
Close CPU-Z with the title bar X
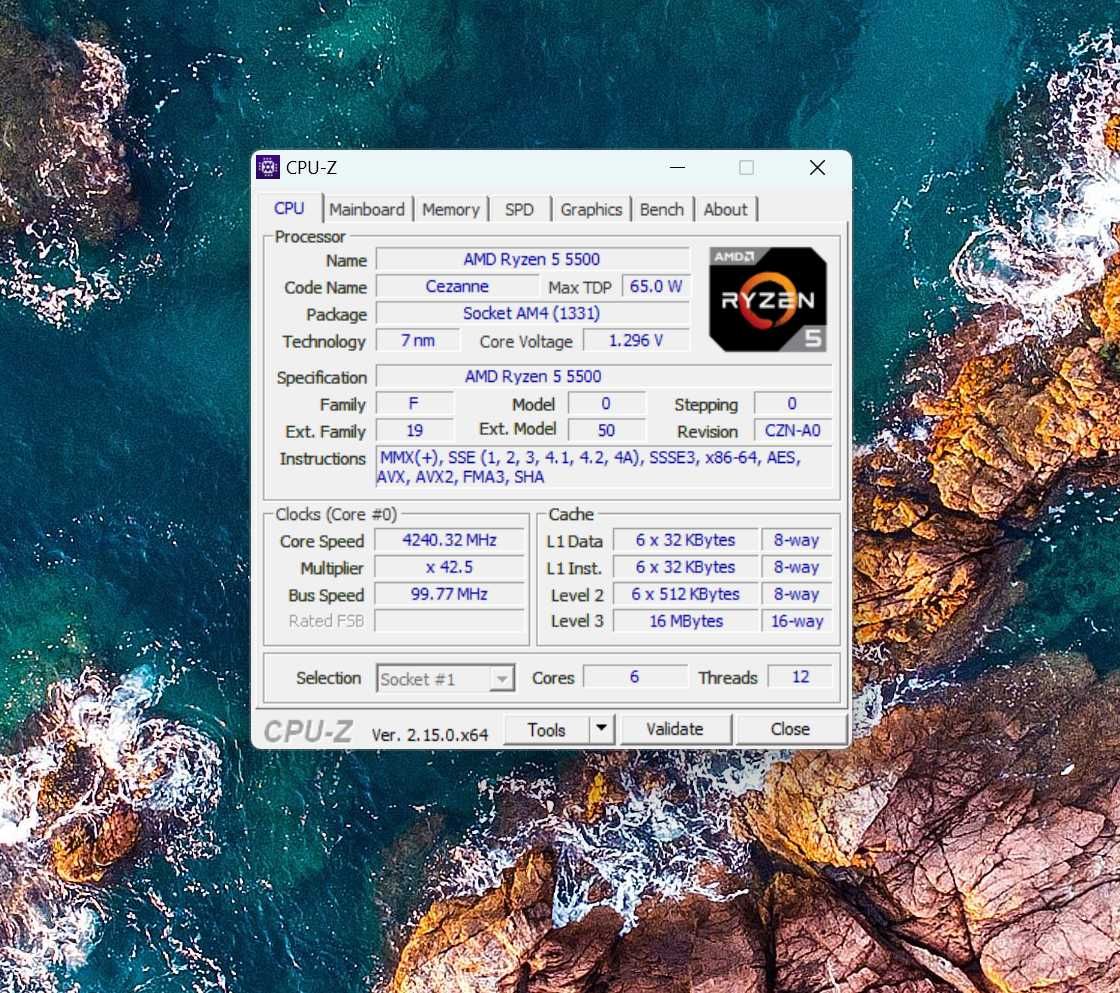817,167
